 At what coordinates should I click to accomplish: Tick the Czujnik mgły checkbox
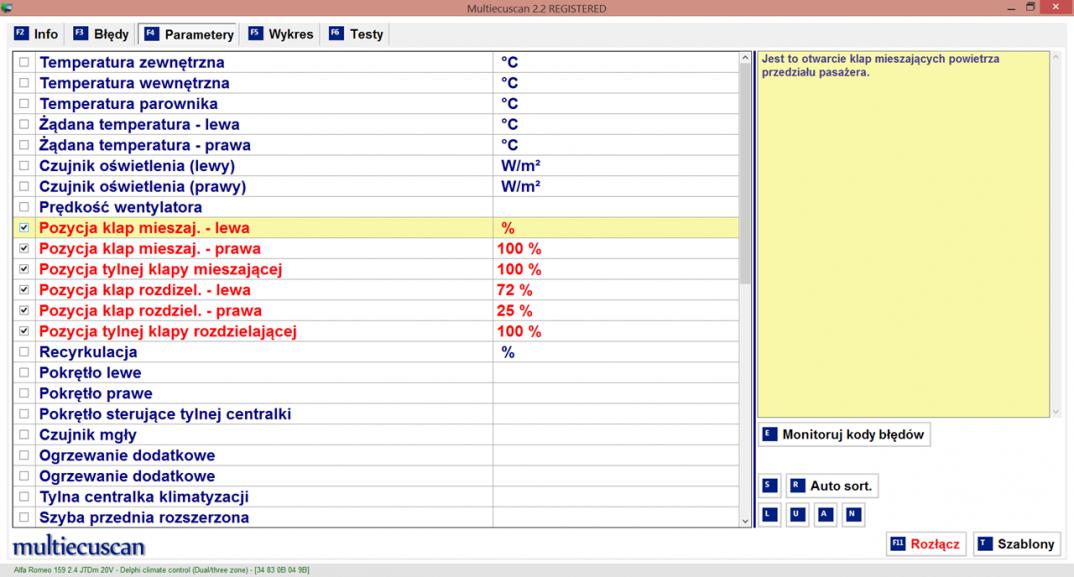(x=24, y=435)
